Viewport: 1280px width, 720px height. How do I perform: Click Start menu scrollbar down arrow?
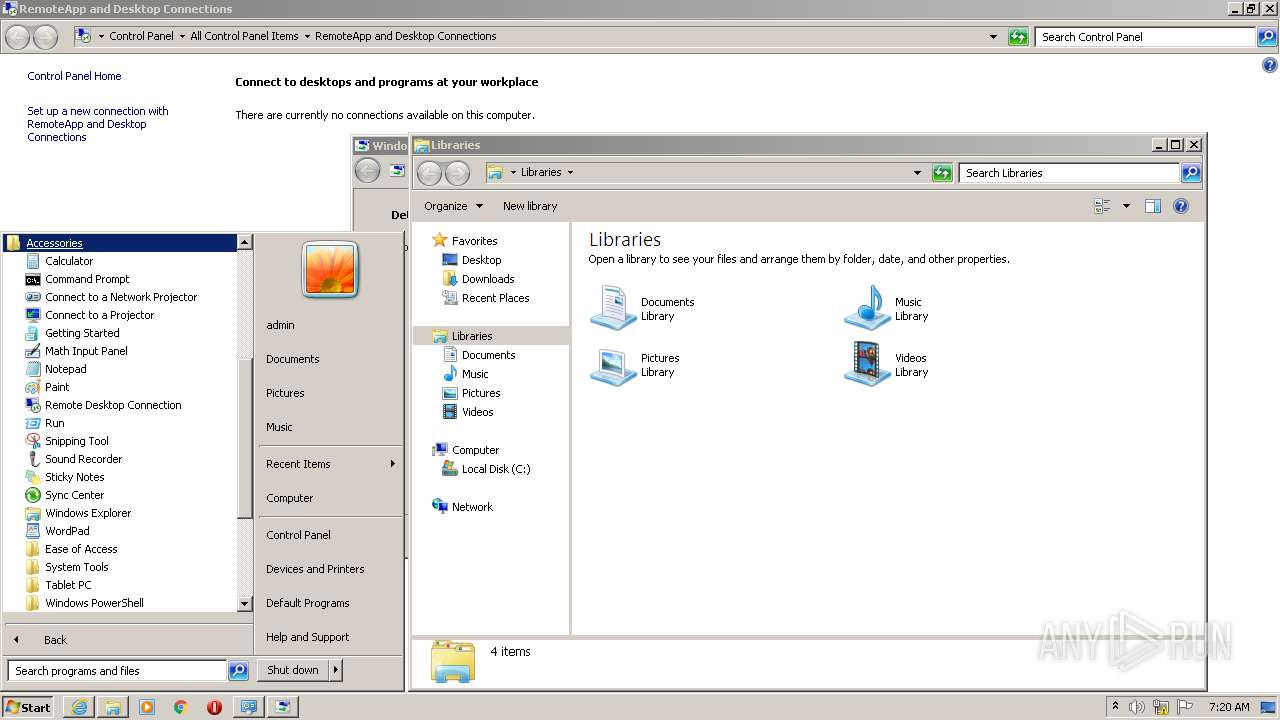(245, 604)
